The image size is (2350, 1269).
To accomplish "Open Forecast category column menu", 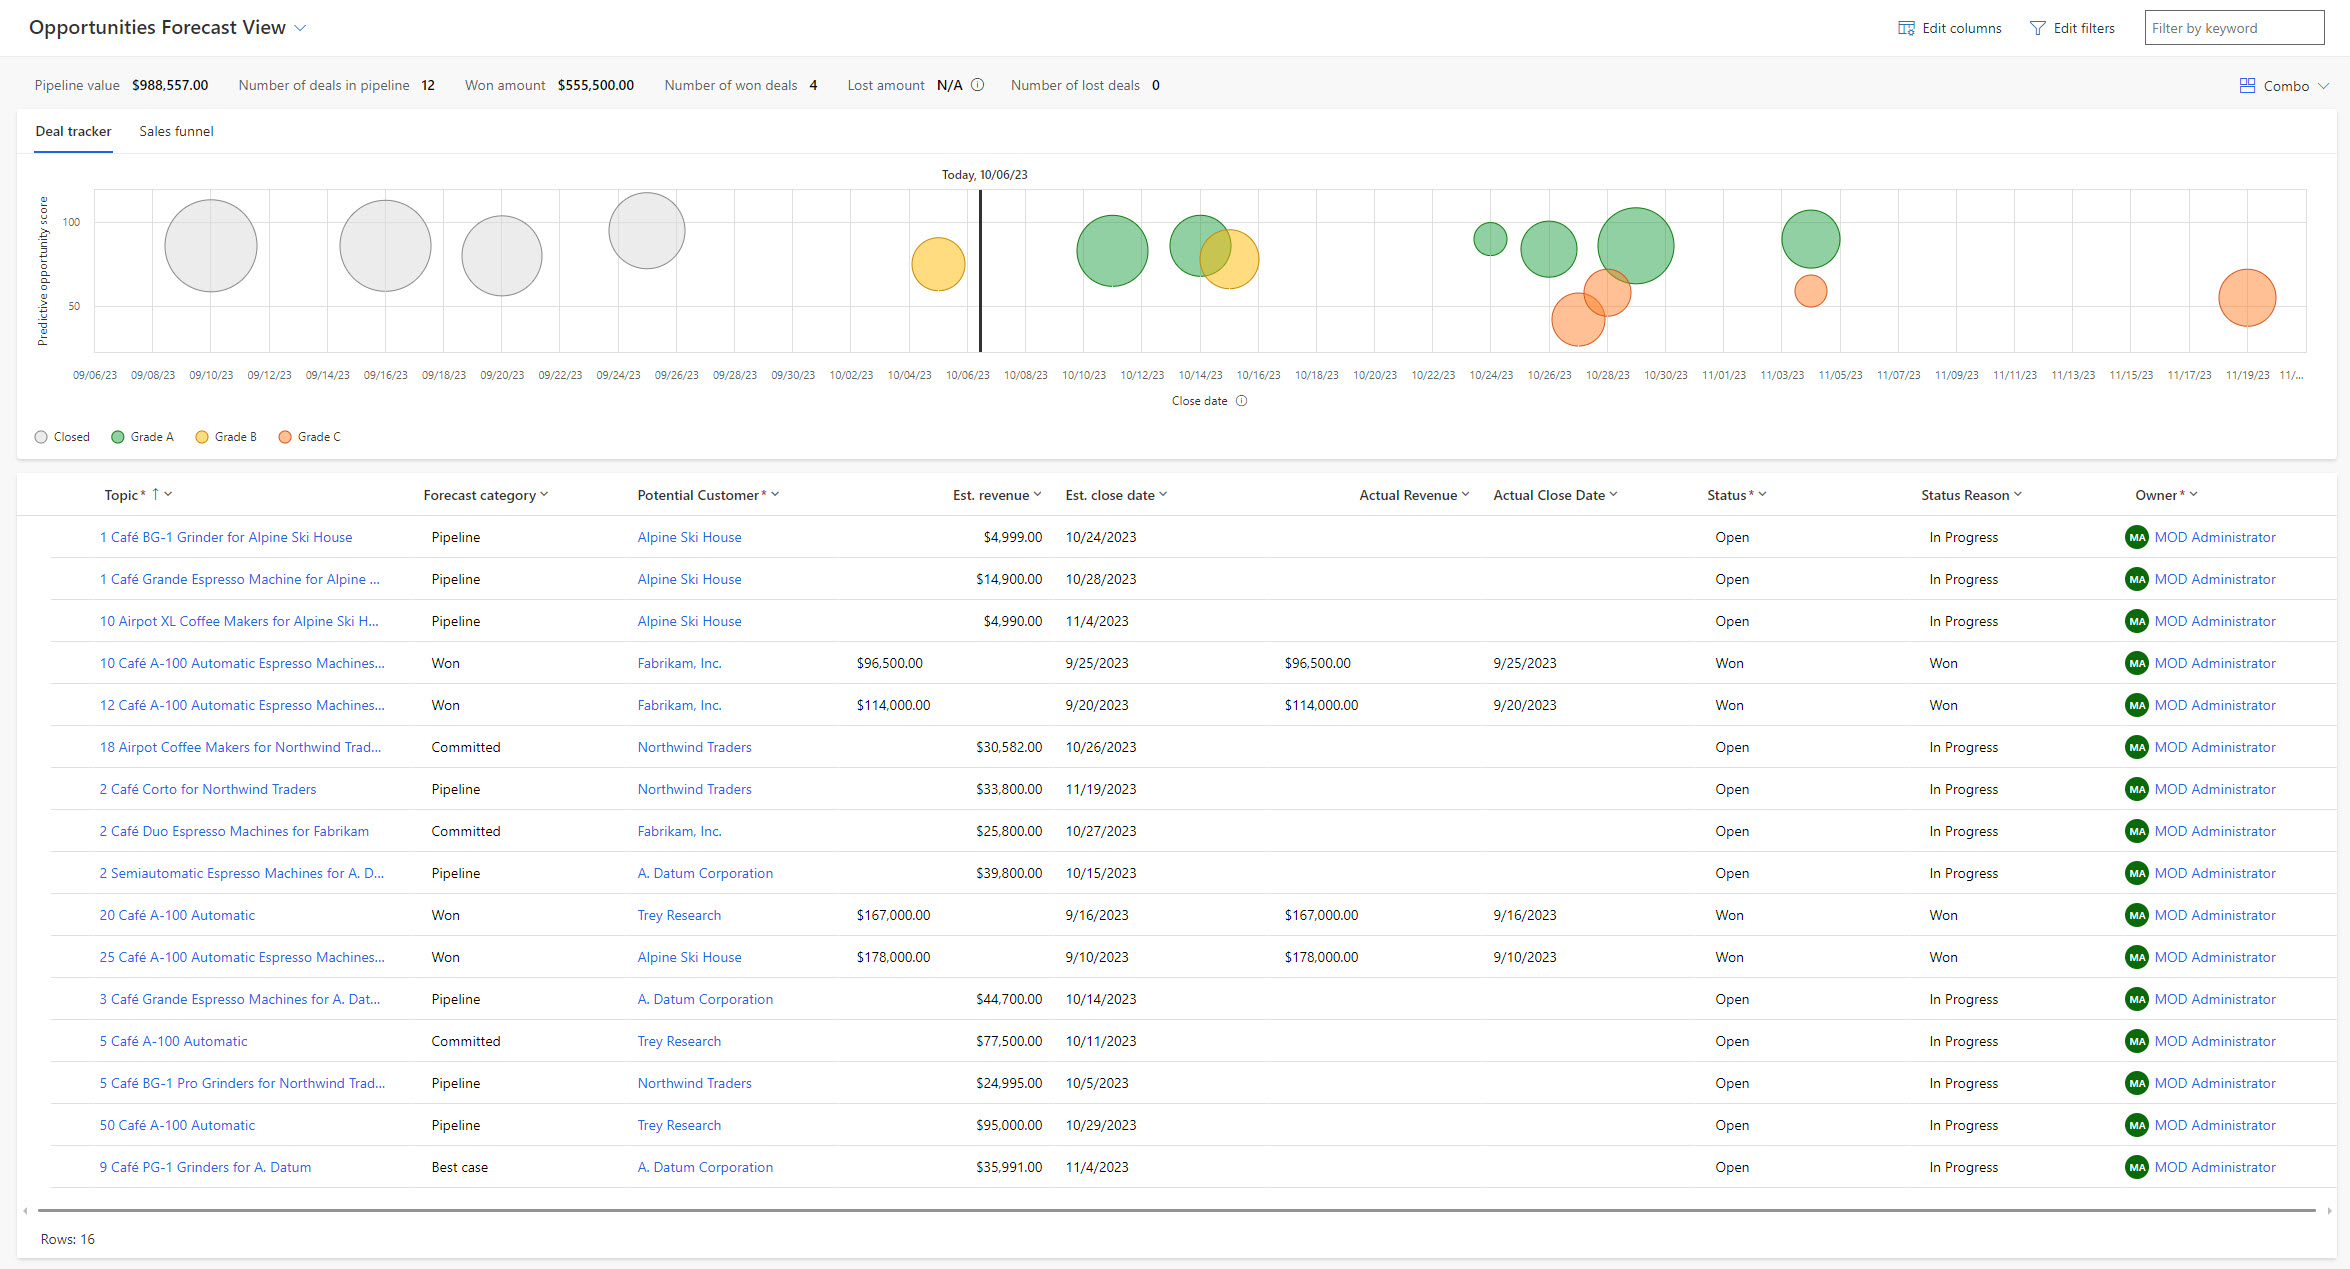I will [544, 495].
